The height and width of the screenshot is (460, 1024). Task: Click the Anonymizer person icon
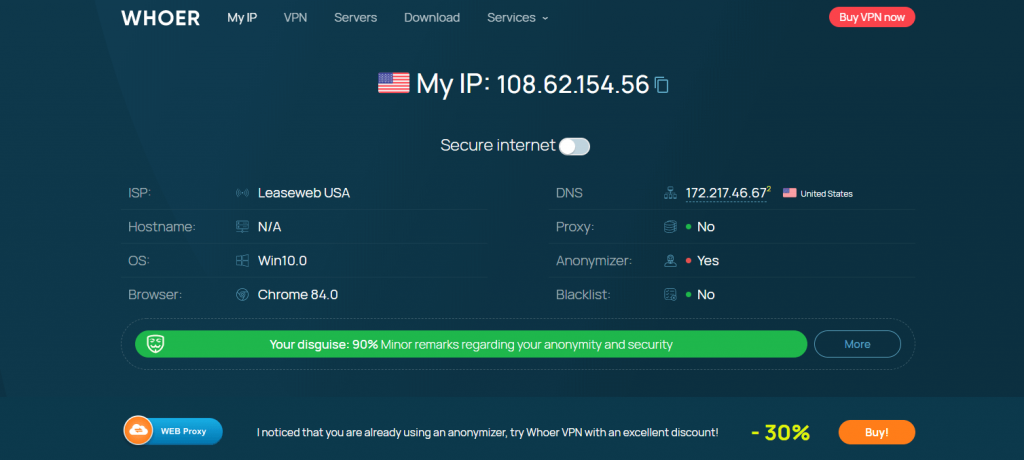click(x=669, y=261)
